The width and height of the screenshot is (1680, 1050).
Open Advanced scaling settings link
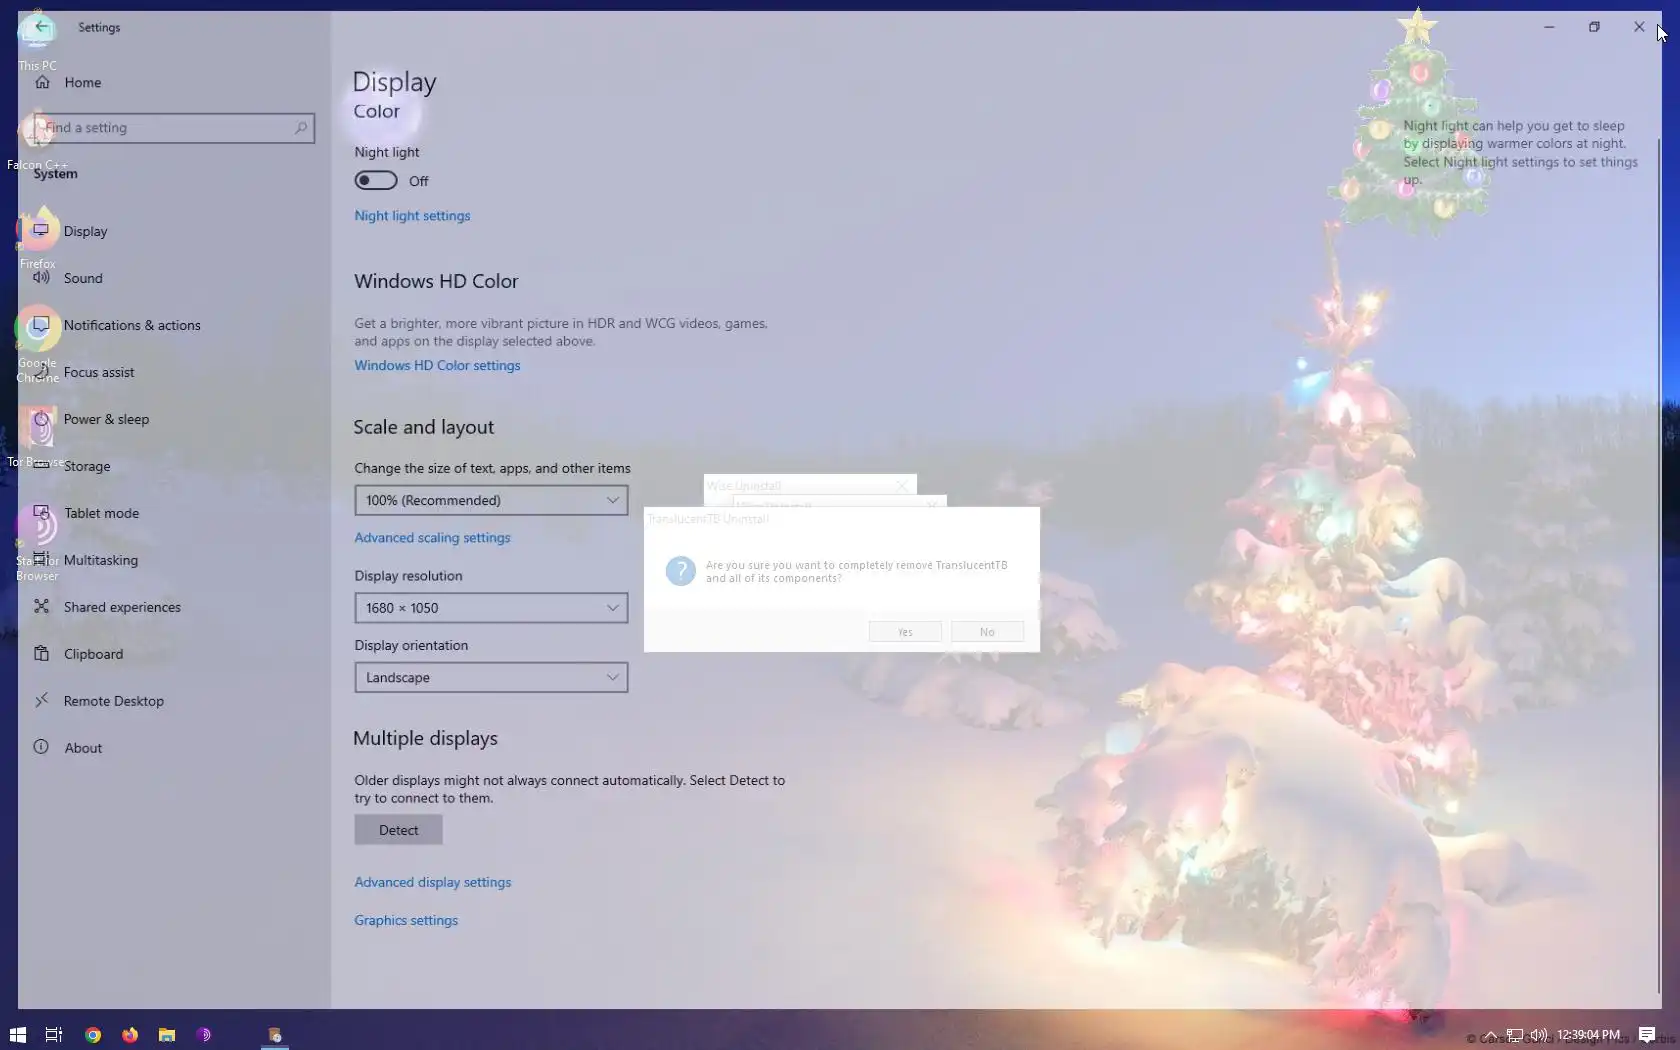pos(432,538)
